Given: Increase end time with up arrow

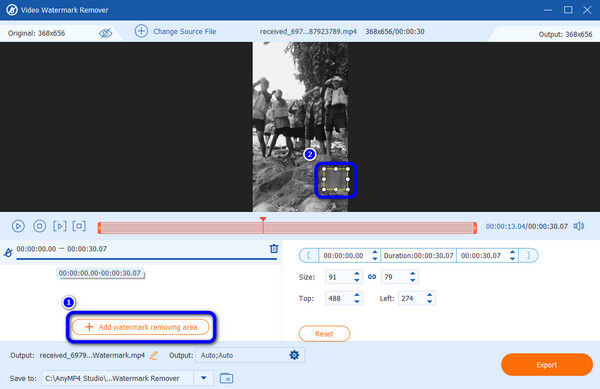Looking at the screenshot, I should point(512,252).
